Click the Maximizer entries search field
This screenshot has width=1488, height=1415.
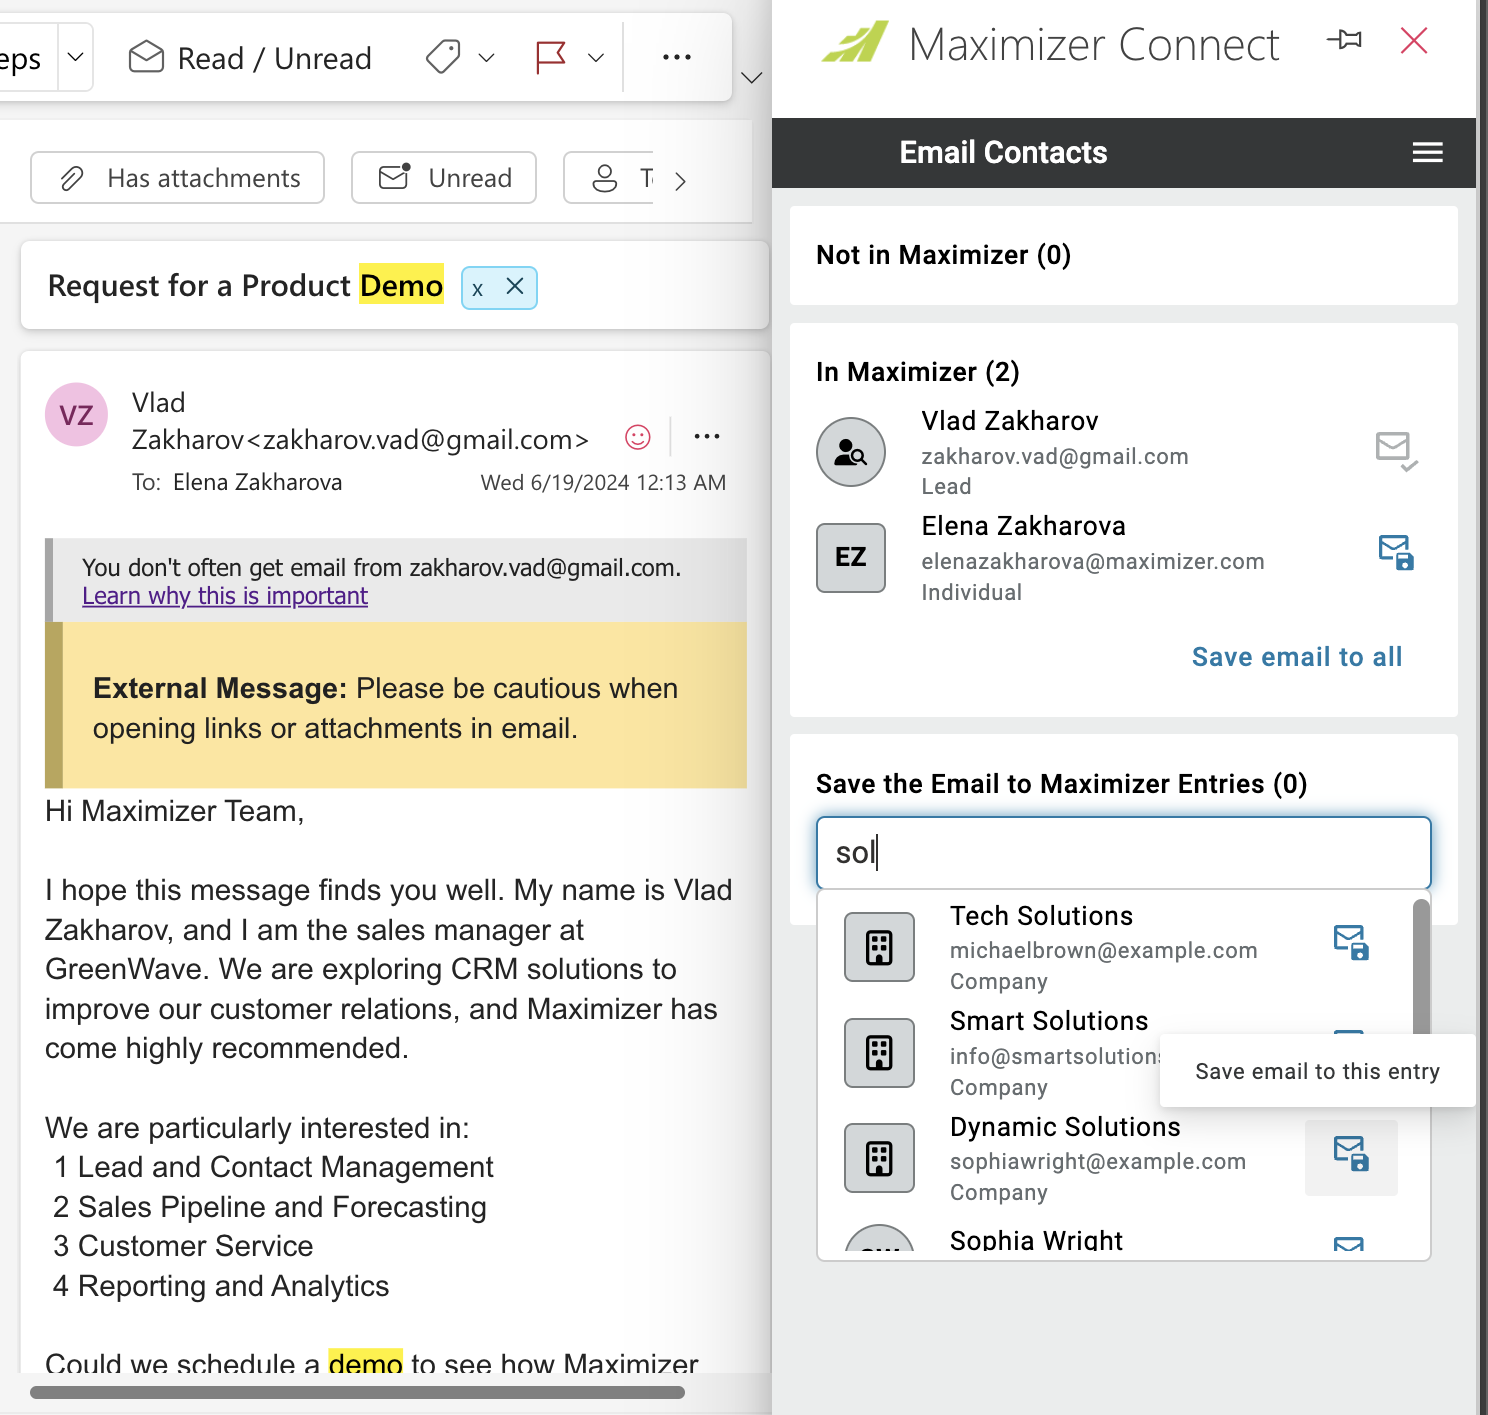pos(1124,853)
